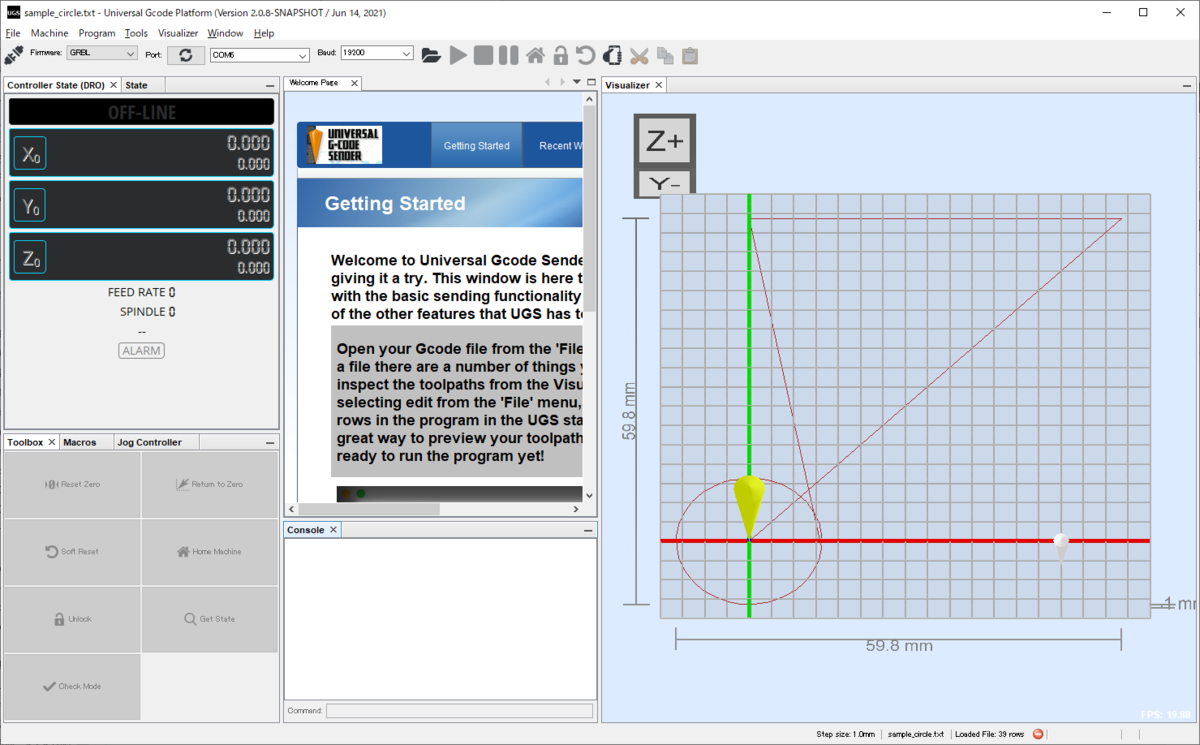Open the editor document list arrow
Screen dimensions: 1200x745
(x=577, y=82)
